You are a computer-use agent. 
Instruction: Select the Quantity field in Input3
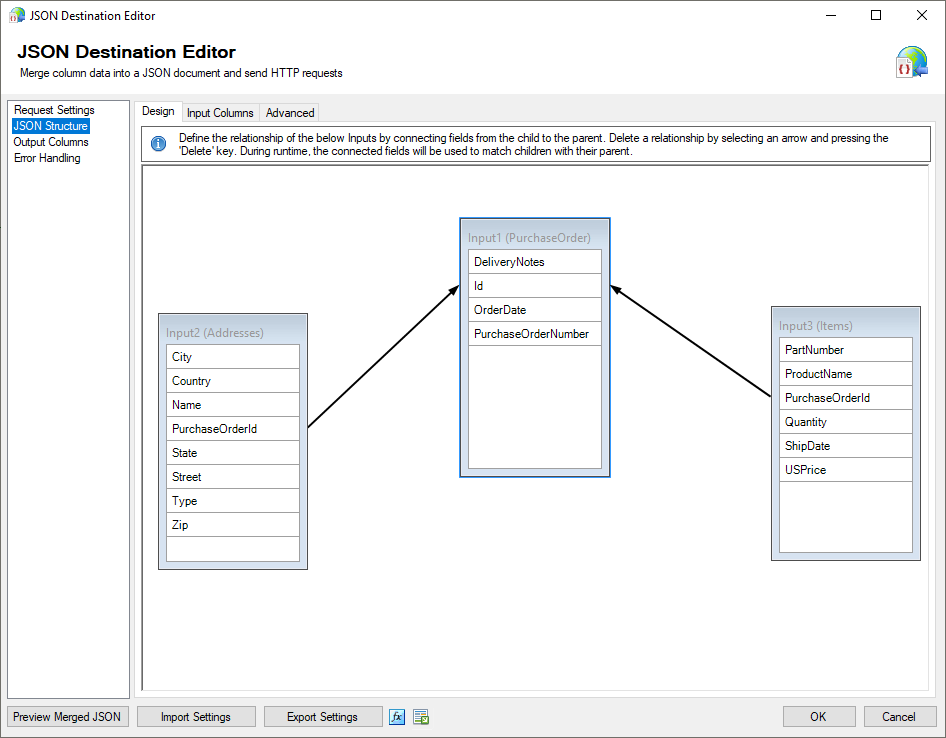805,421
